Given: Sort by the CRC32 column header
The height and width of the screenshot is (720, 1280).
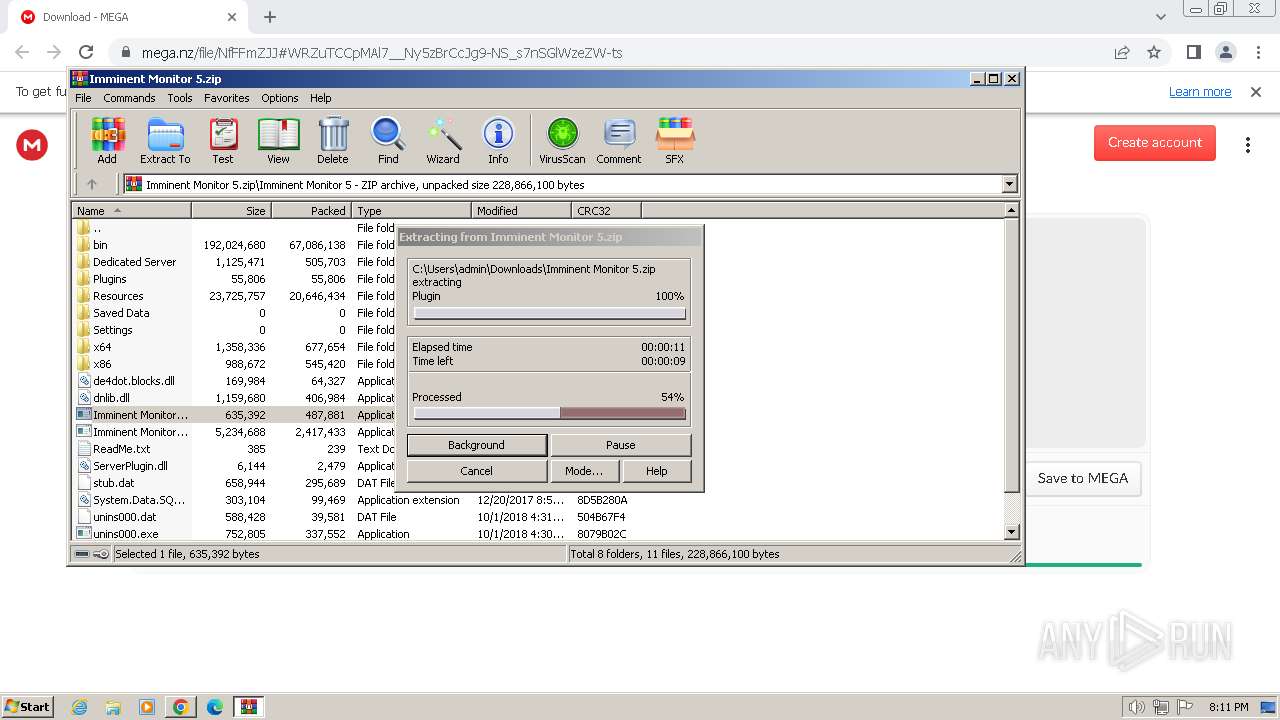Looking at the screenshot, I should tap(606, 210).
